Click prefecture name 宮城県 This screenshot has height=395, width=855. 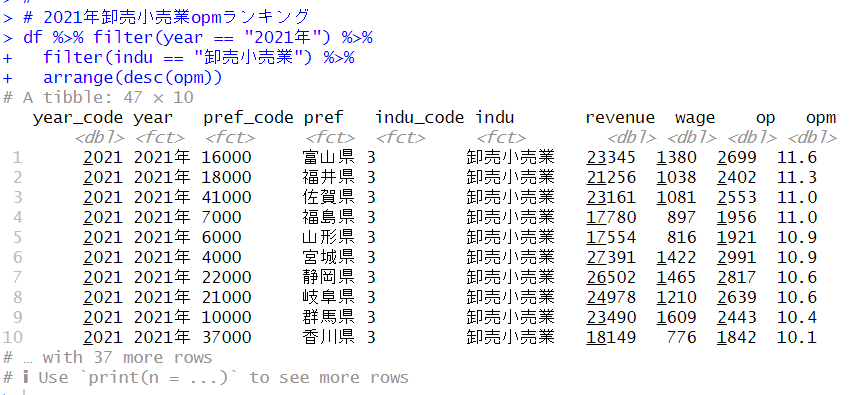pos(328,257)
